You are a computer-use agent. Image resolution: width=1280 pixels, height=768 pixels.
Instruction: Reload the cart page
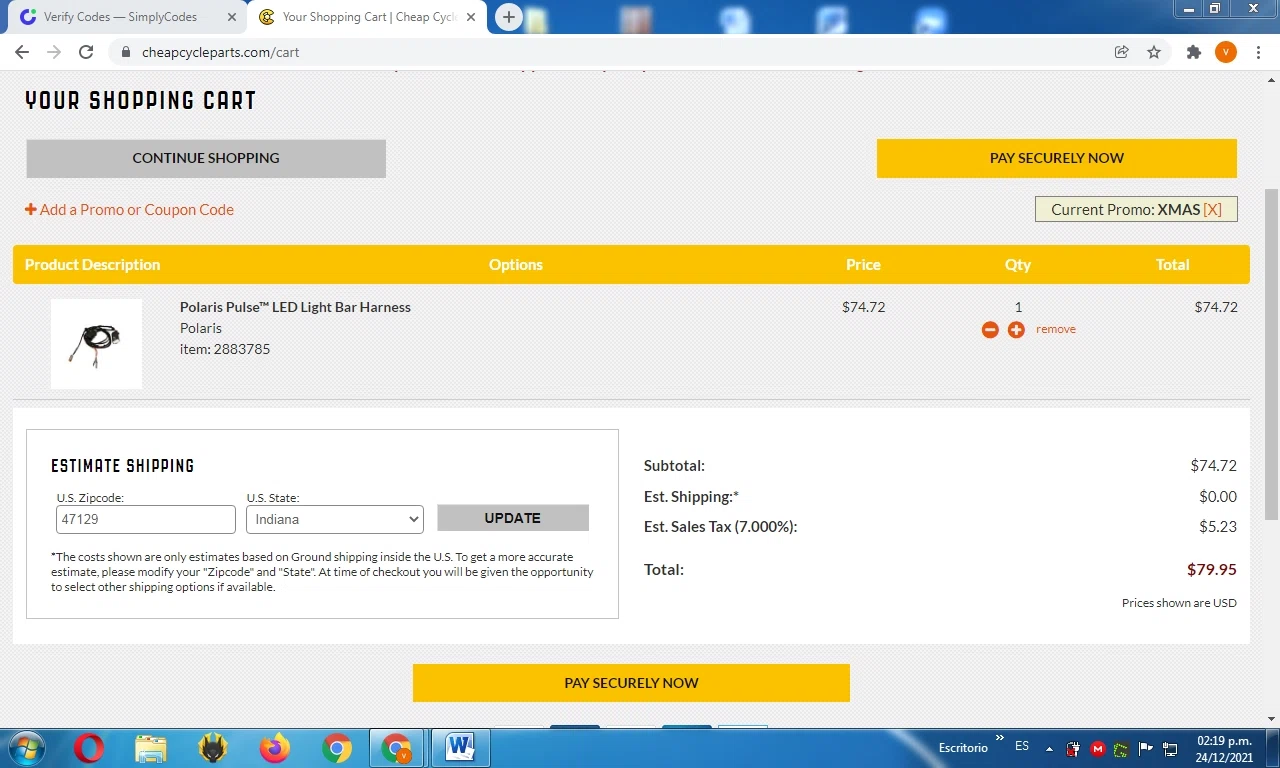tap(86, 52)
